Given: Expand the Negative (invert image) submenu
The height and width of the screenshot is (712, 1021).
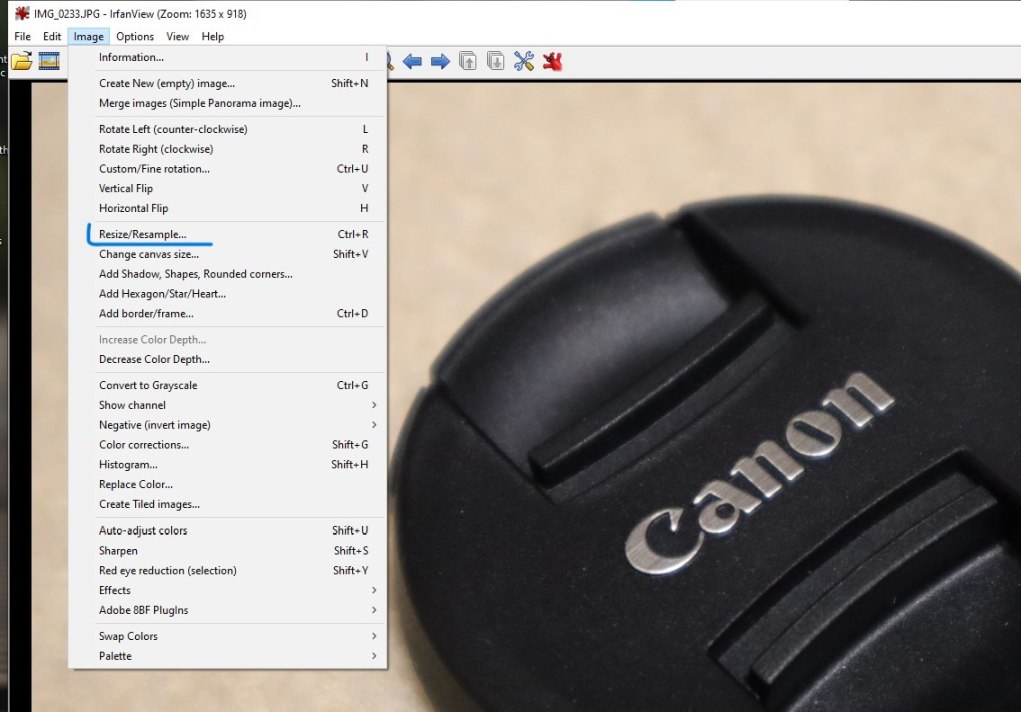Looking at the screenshot, I should [x=227, y=425].
